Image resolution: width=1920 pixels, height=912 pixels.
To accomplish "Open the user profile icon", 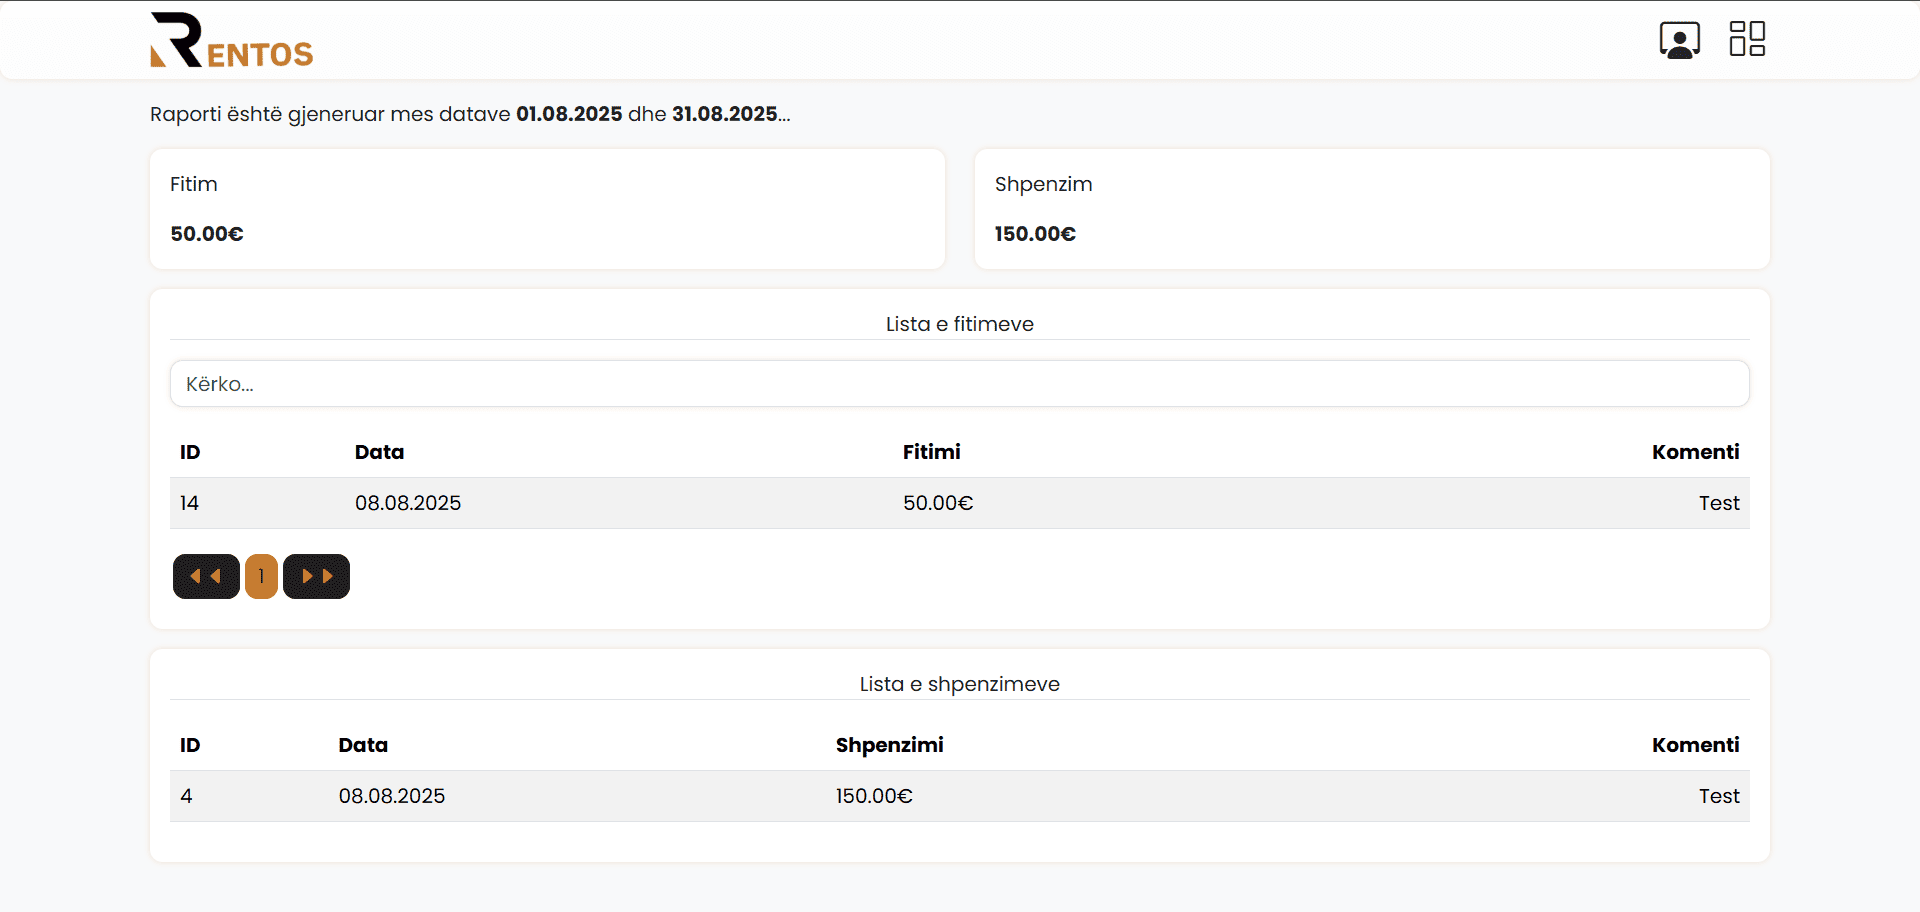I will (x=1679, y=40).
